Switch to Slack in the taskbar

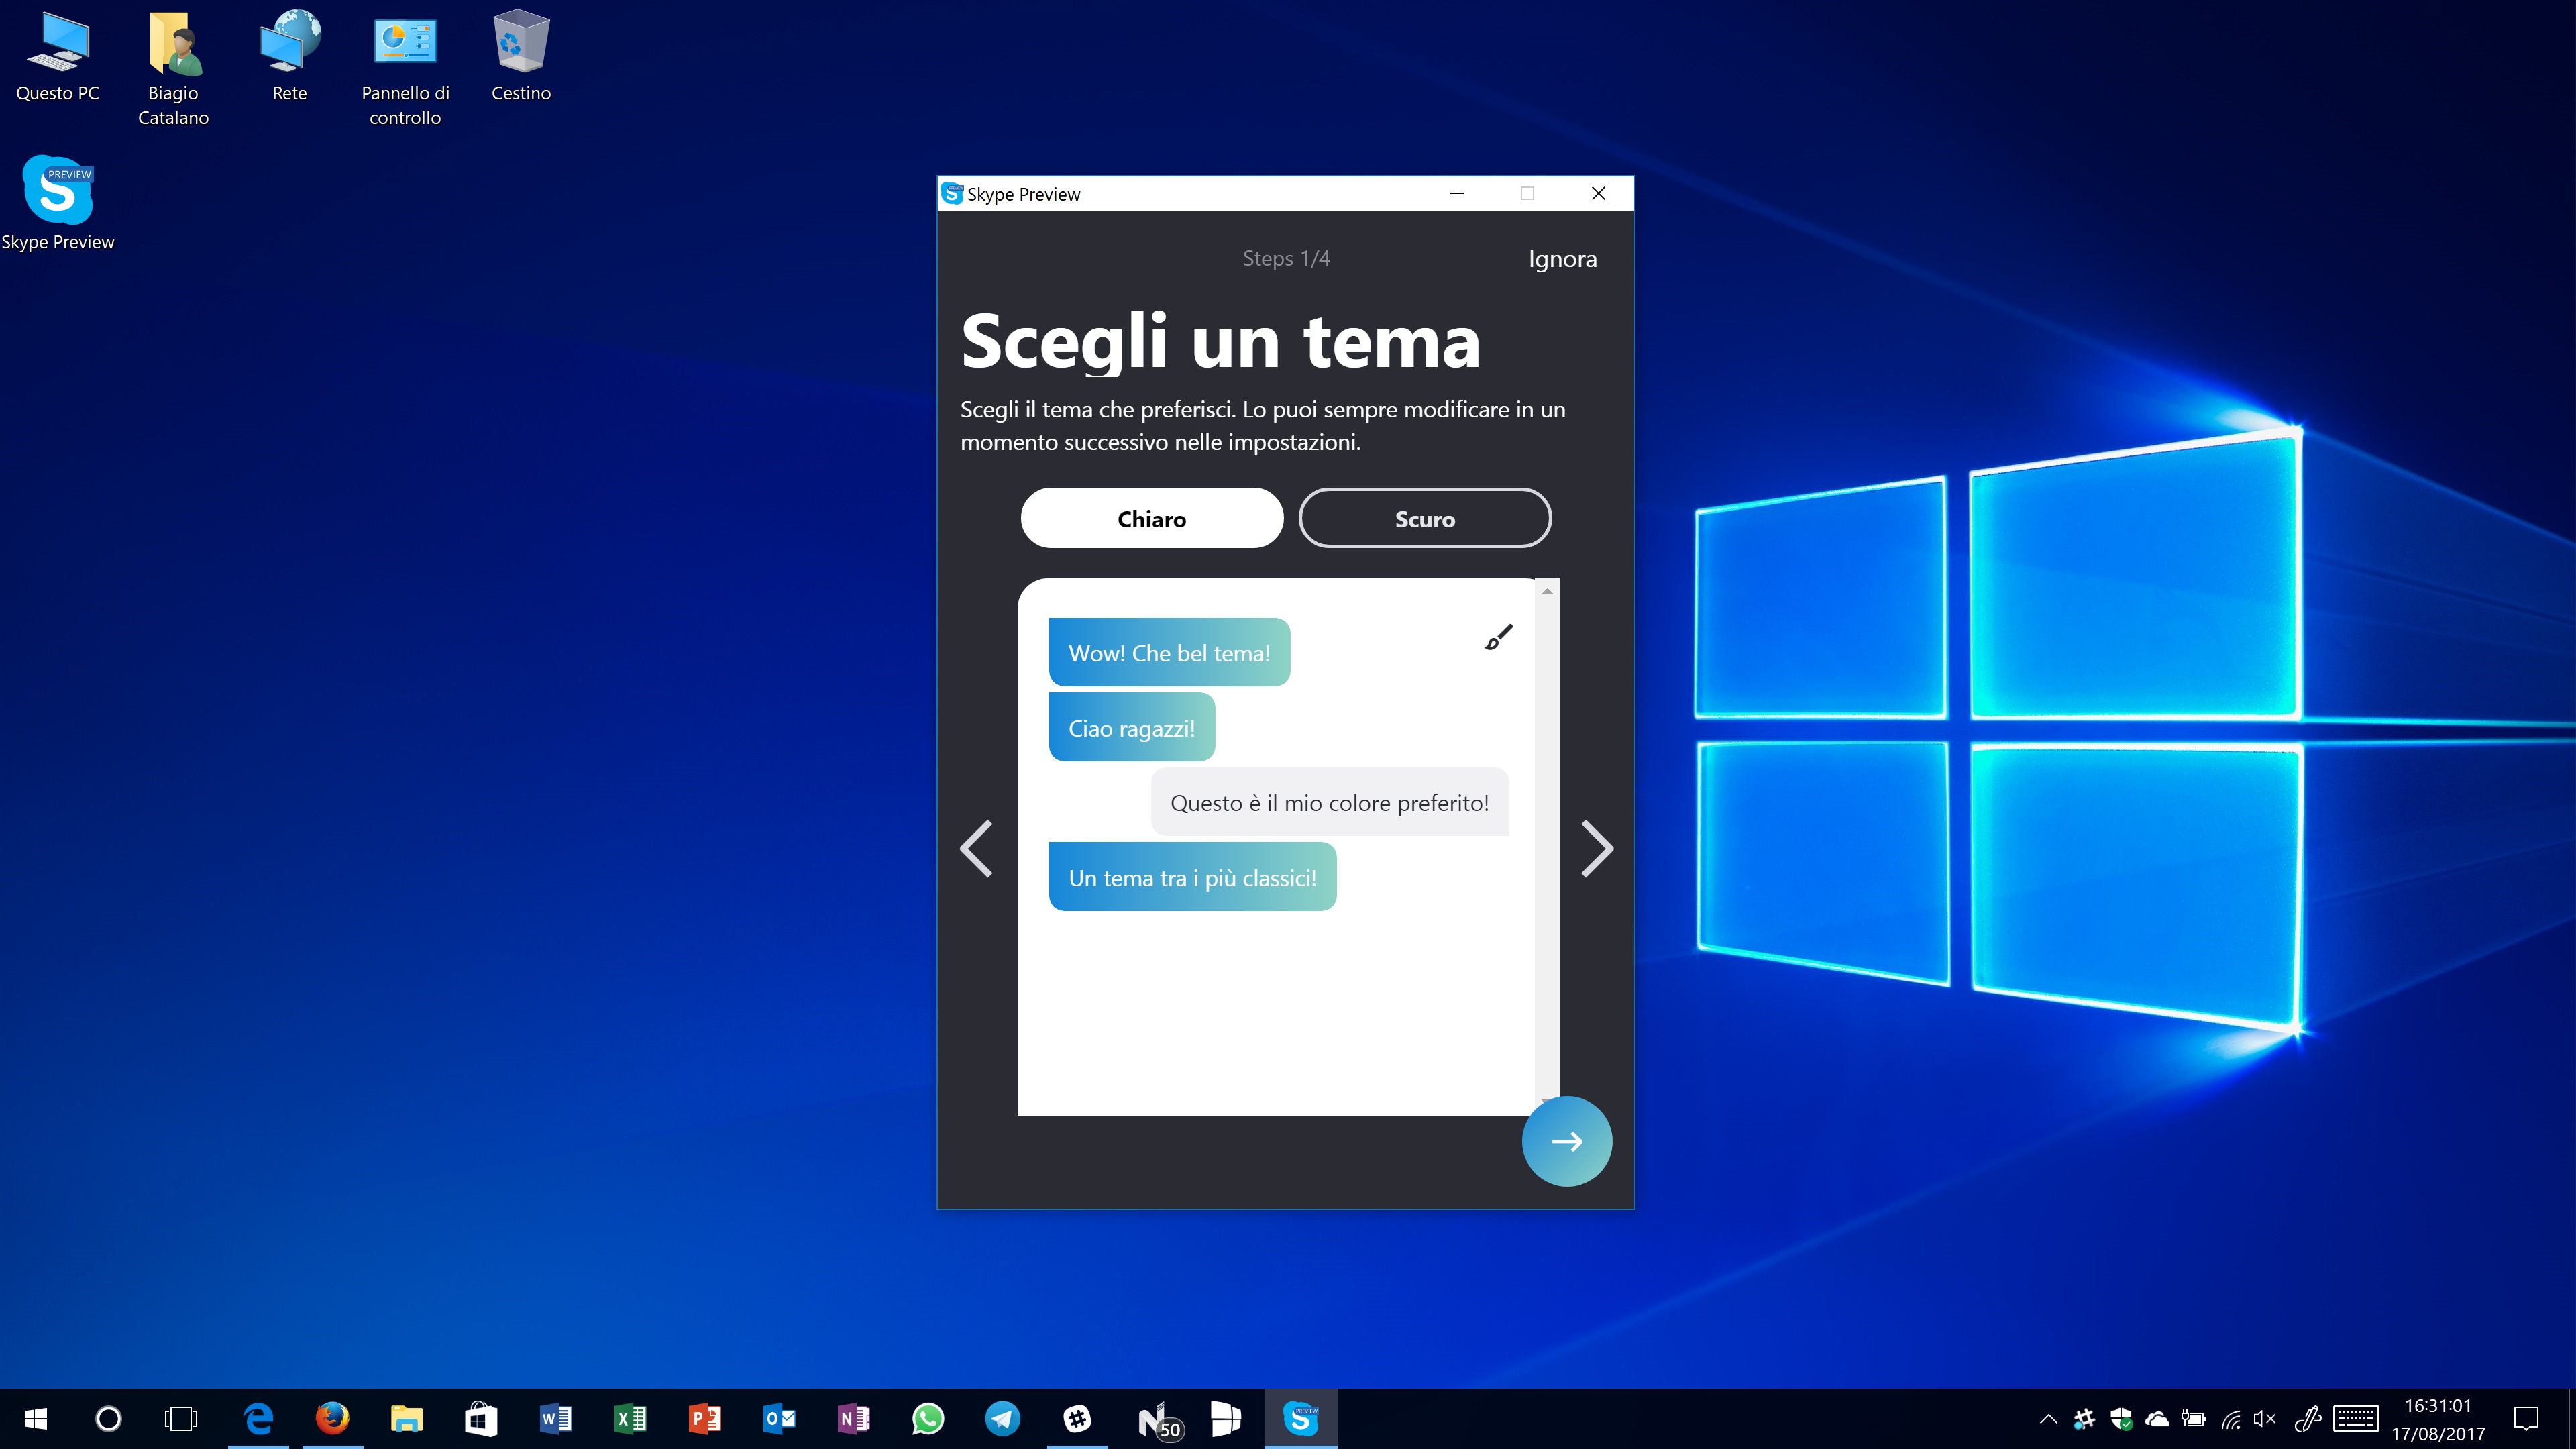coord(1077,1418)
